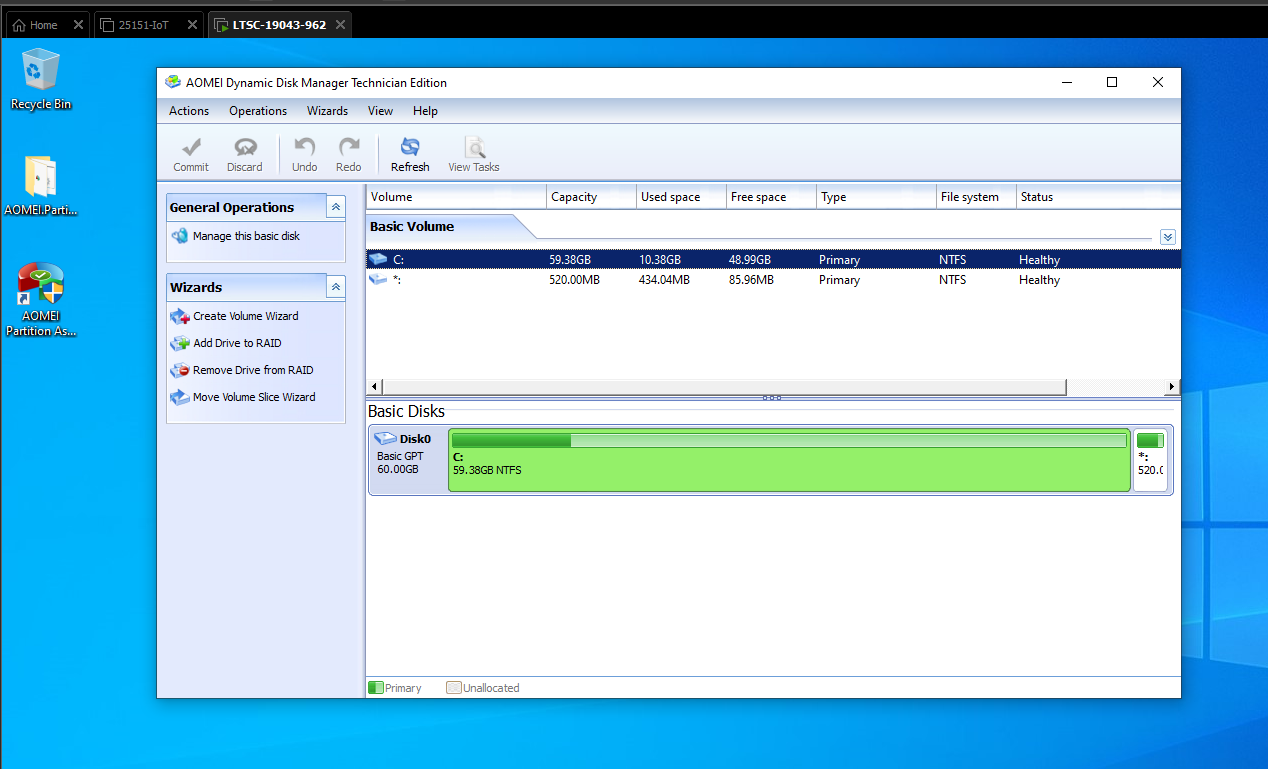Select AOMEI Partition Assistant desktop shortcut
Screen dimensions: 1268x769
point(41,300)
